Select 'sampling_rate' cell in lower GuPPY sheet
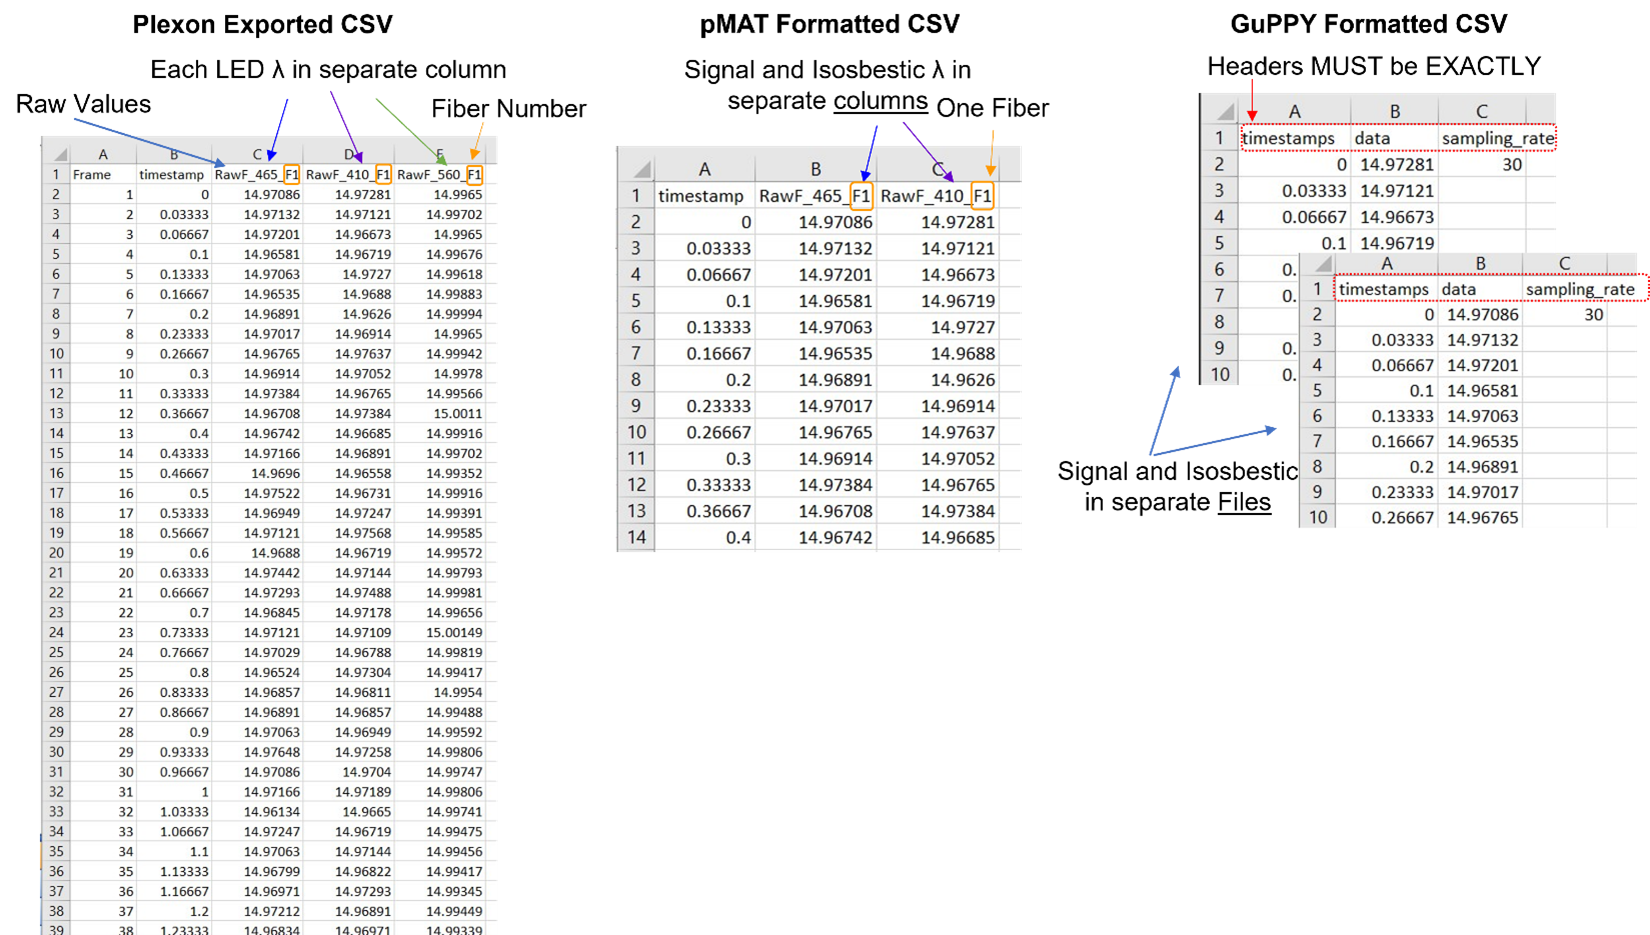1650x935 pixels. click(x=1582, y=289)
